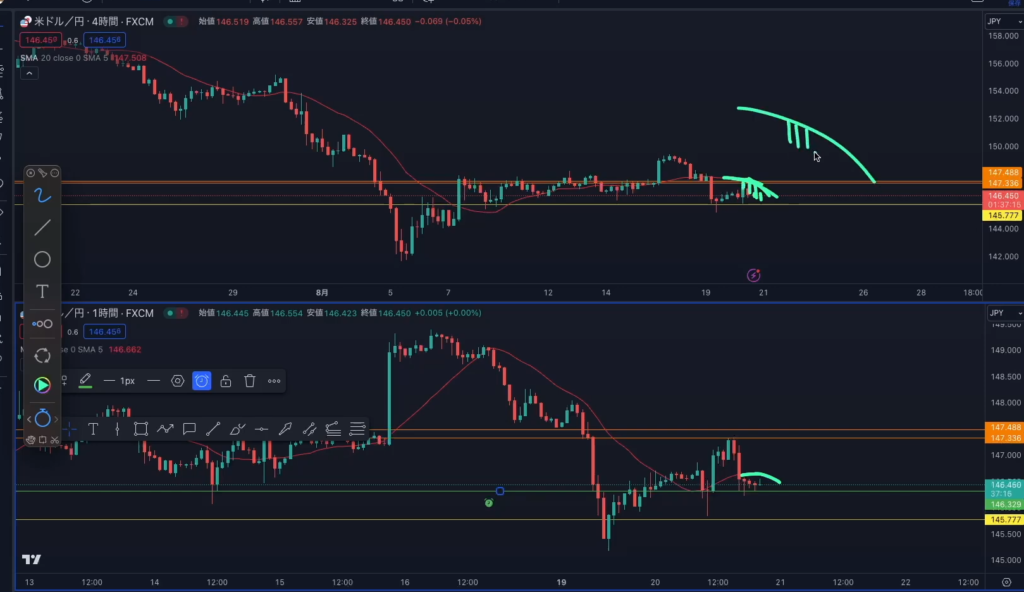The height and width of the screenshot is (592, 1024).
Task: Click the target circle icon atop the palette
Action: click(x=30, y=173)
